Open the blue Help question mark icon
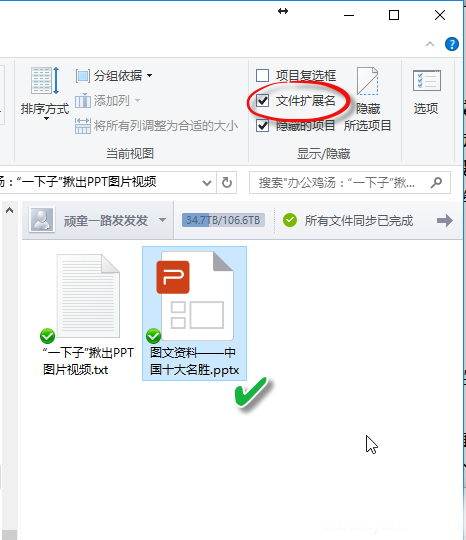Screen dimensions: 466x540 [x=452, y=44]
